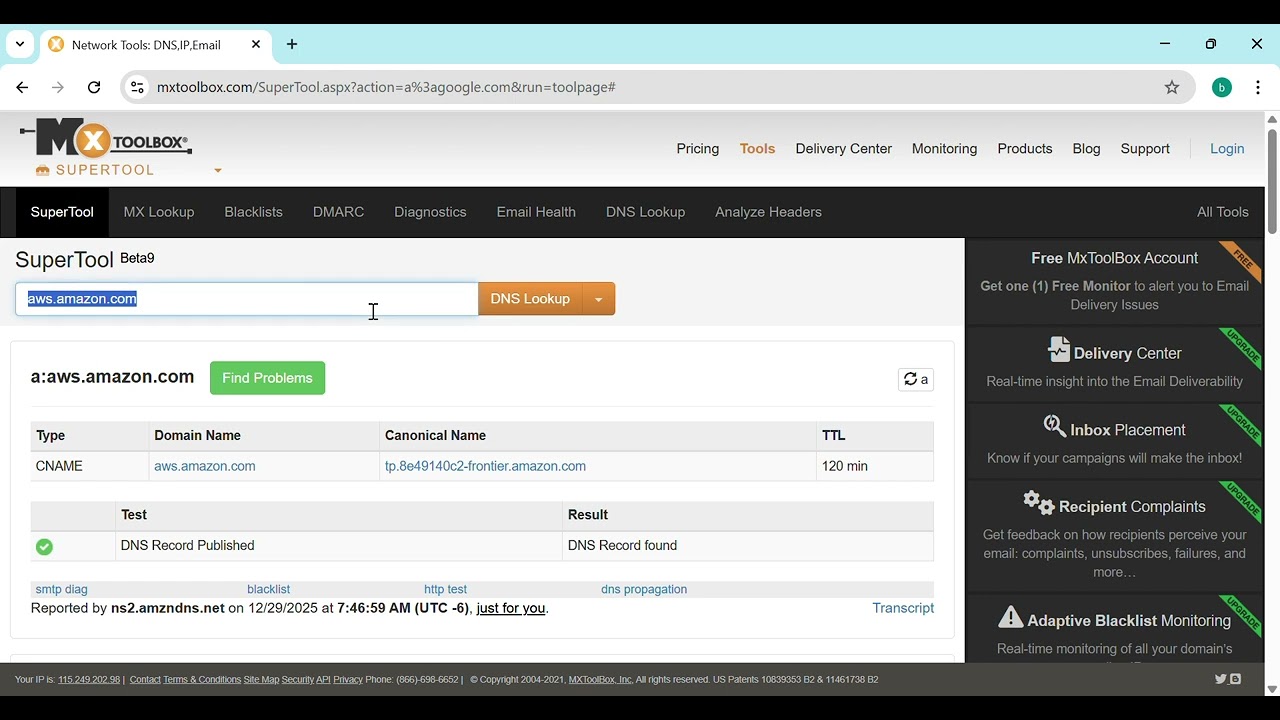
Task: Switch to Email Health tab
Action: coord(536,212)
